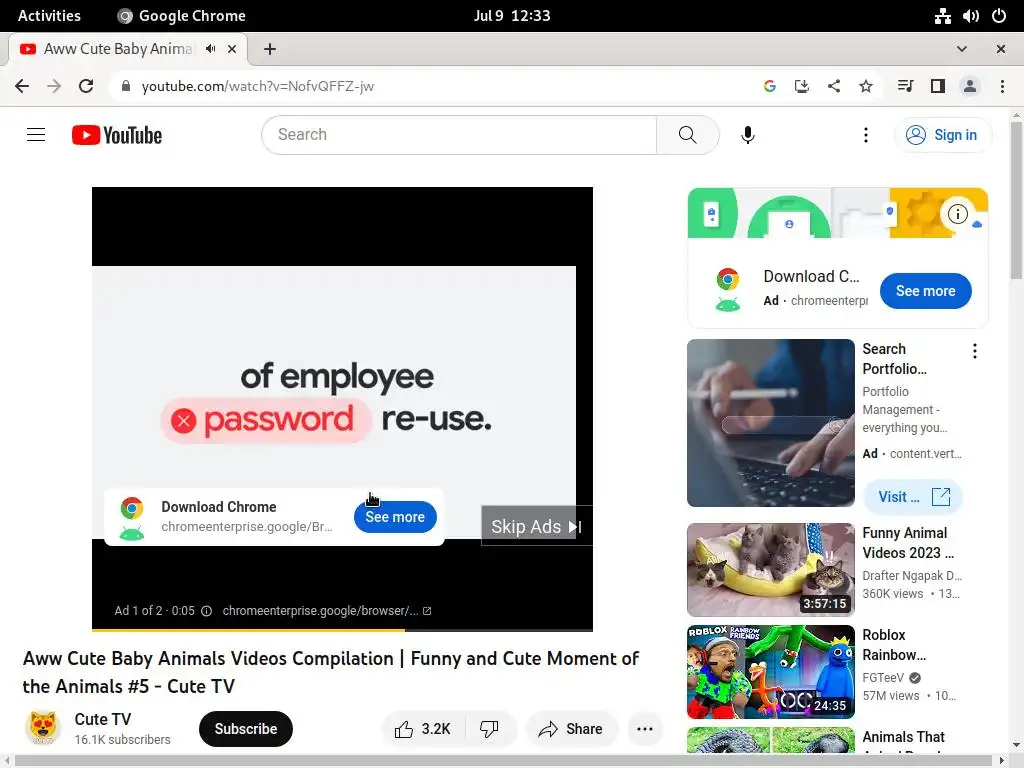
Task: Open YouTube settings three-dot menu
Action: click(866, 135)
